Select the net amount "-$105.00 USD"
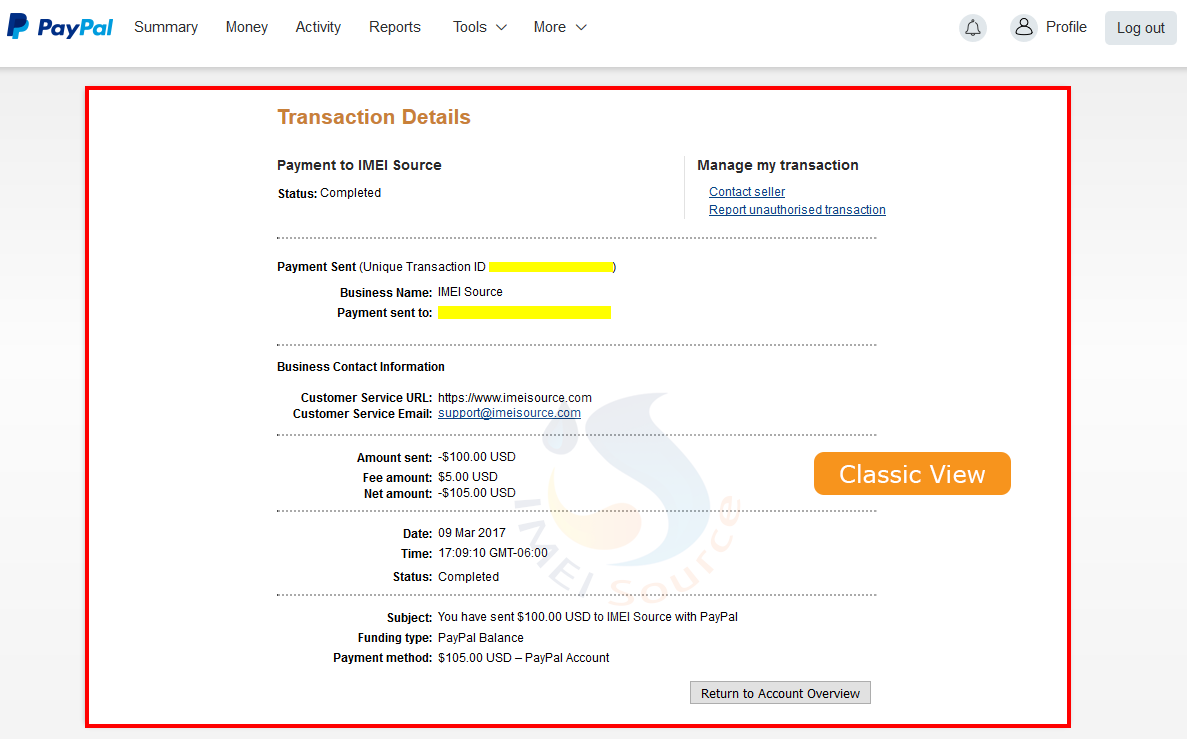 [476, 493]
